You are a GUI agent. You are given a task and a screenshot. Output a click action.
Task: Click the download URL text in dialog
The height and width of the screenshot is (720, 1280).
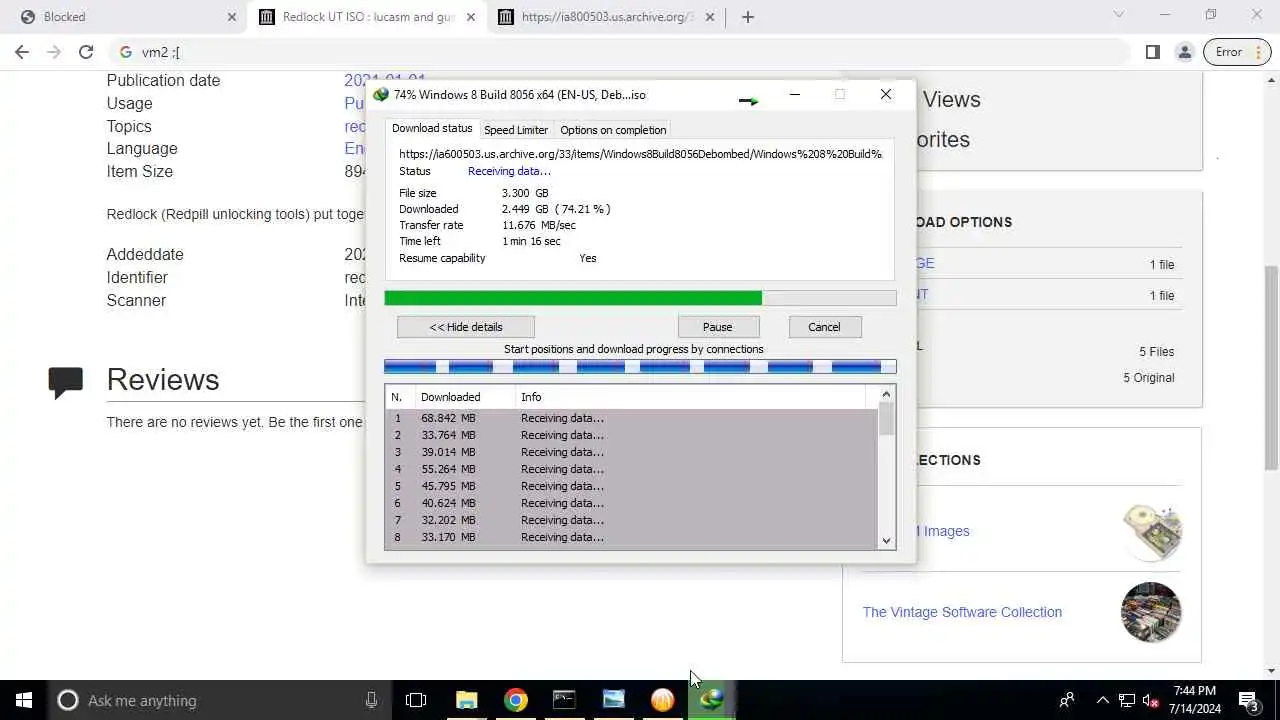[640, 154]
